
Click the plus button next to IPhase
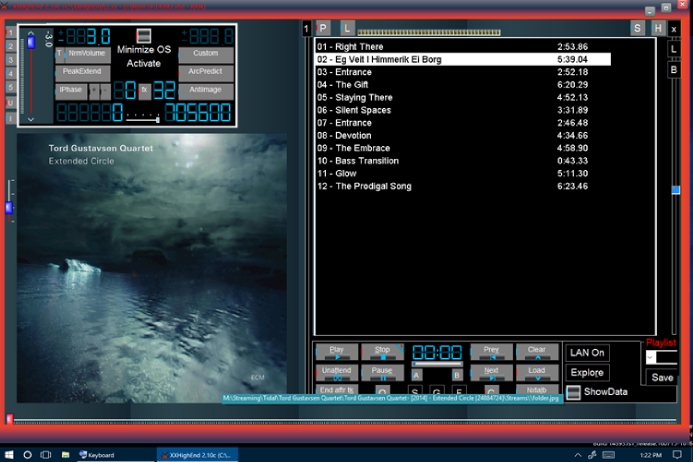coord(94,91)
